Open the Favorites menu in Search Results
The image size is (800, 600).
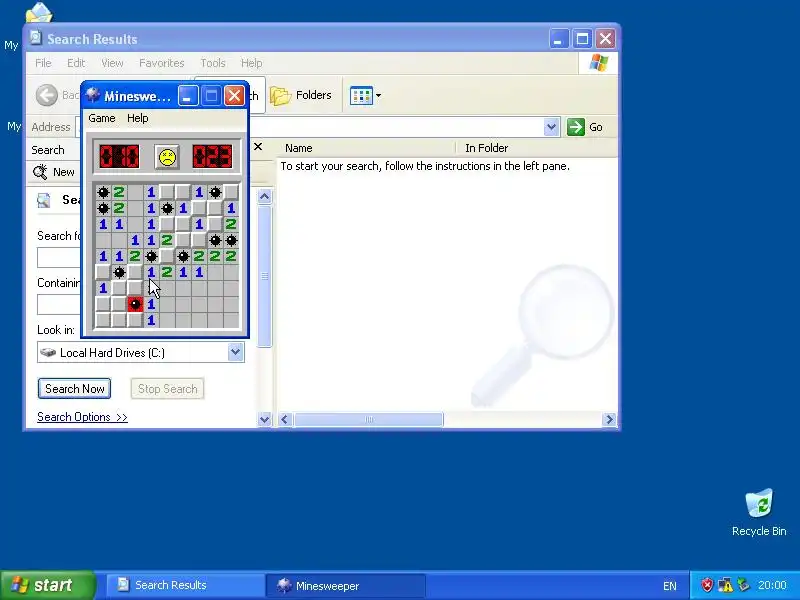click(x=162, y=63)
